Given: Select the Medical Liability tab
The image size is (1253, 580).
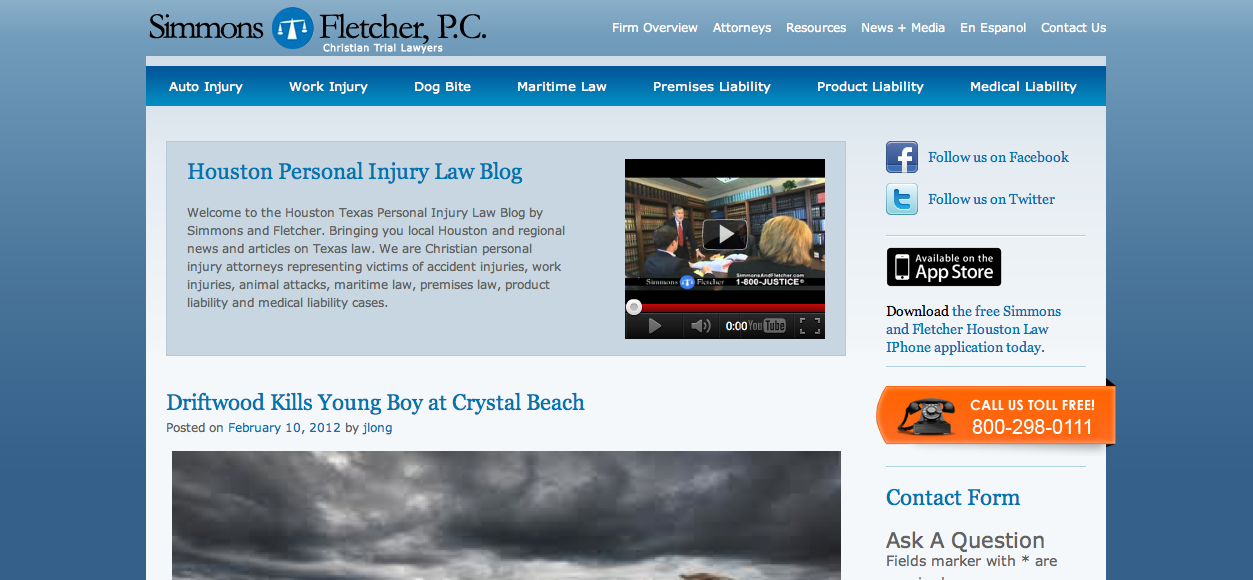Looking at the screenshot, I should point(1023,87).
